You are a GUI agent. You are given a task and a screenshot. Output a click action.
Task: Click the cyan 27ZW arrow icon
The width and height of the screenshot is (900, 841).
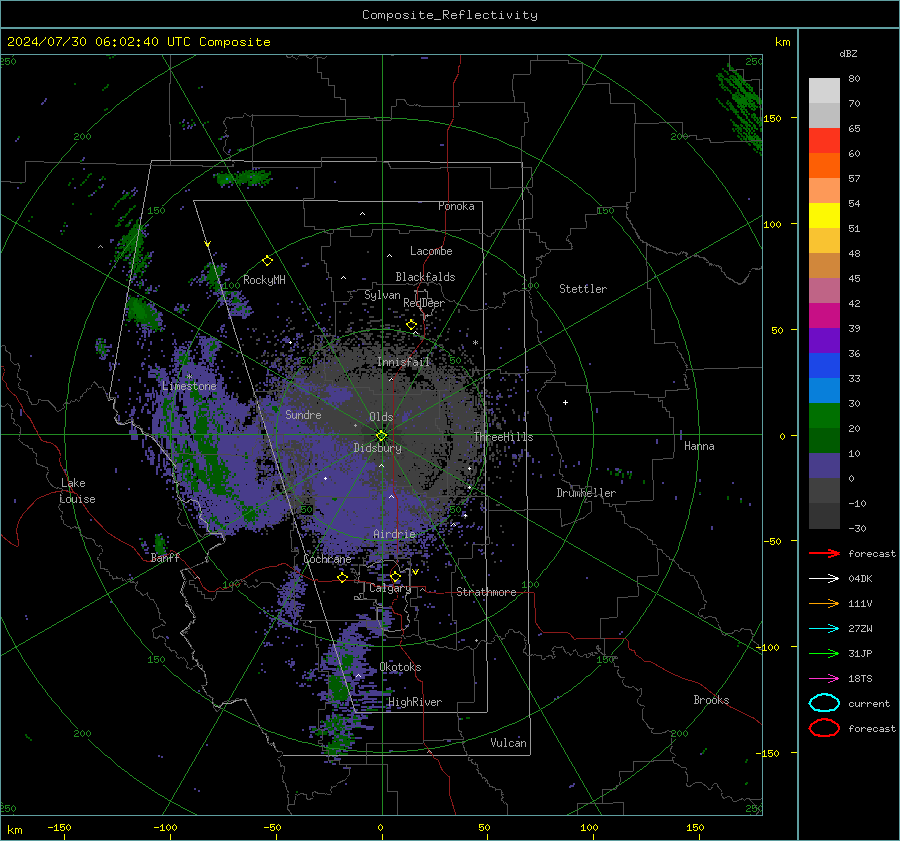coord(824,629)
